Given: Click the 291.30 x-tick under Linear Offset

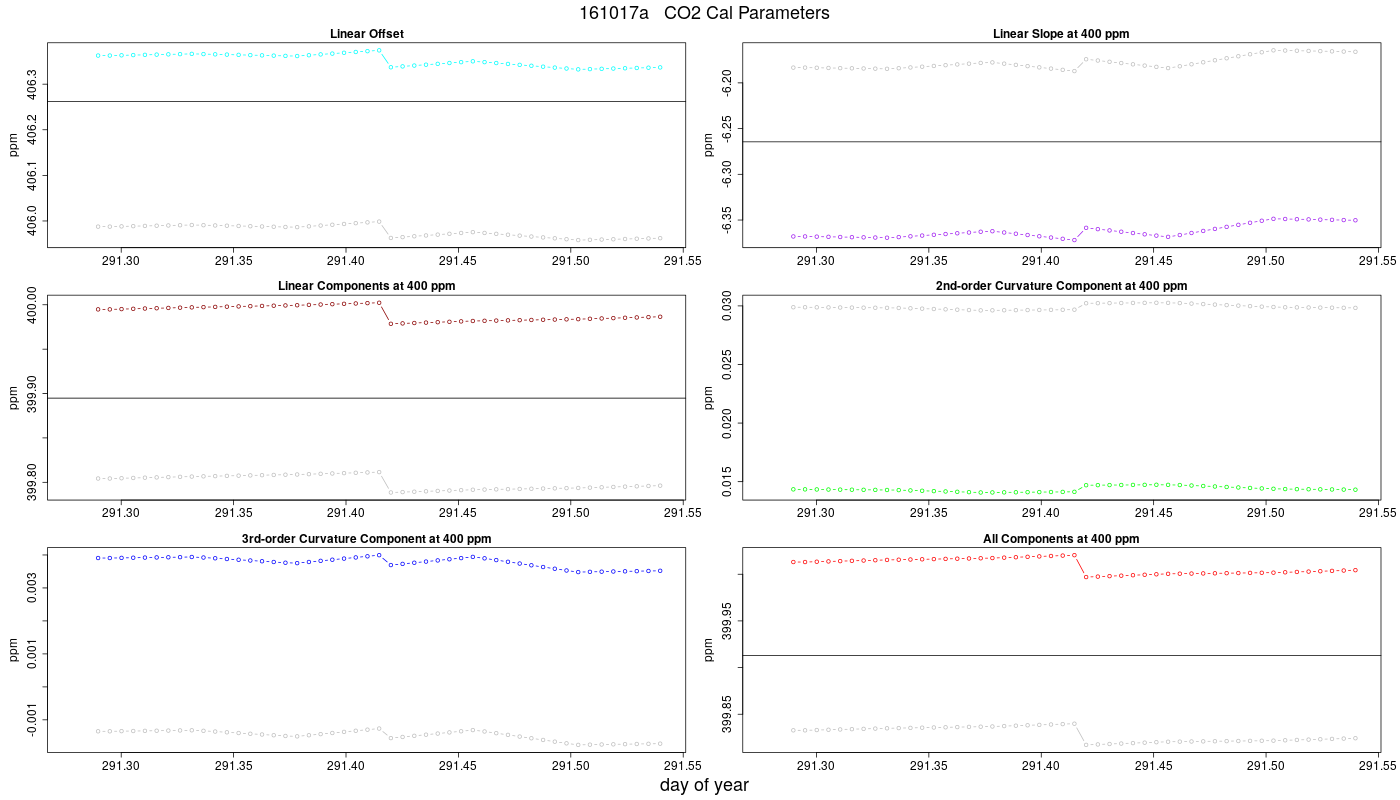Looking at the screenshot, I should pos(121,261).
